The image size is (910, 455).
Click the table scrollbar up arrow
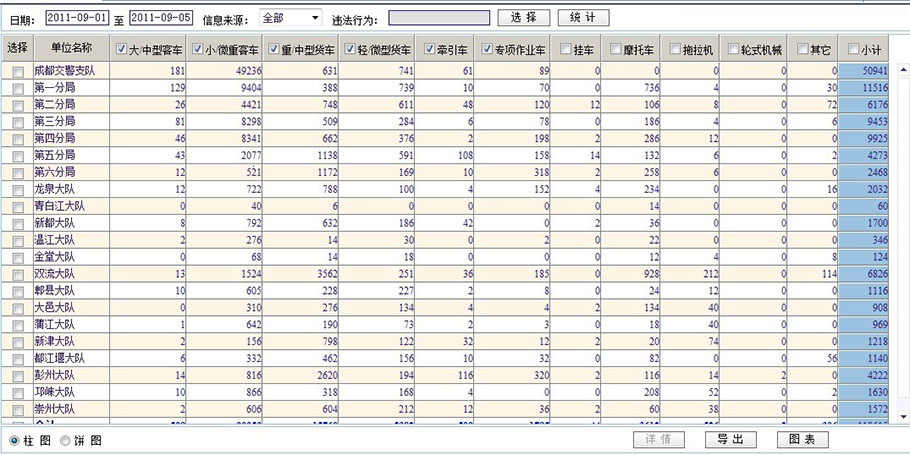(903, 70)
